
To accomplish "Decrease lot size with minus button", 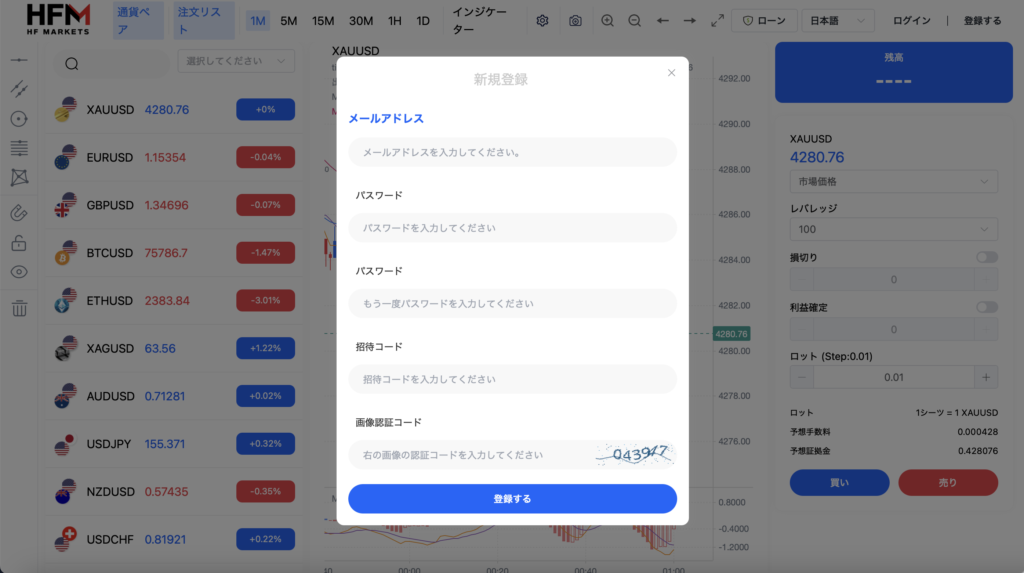I will pos(801,378).
